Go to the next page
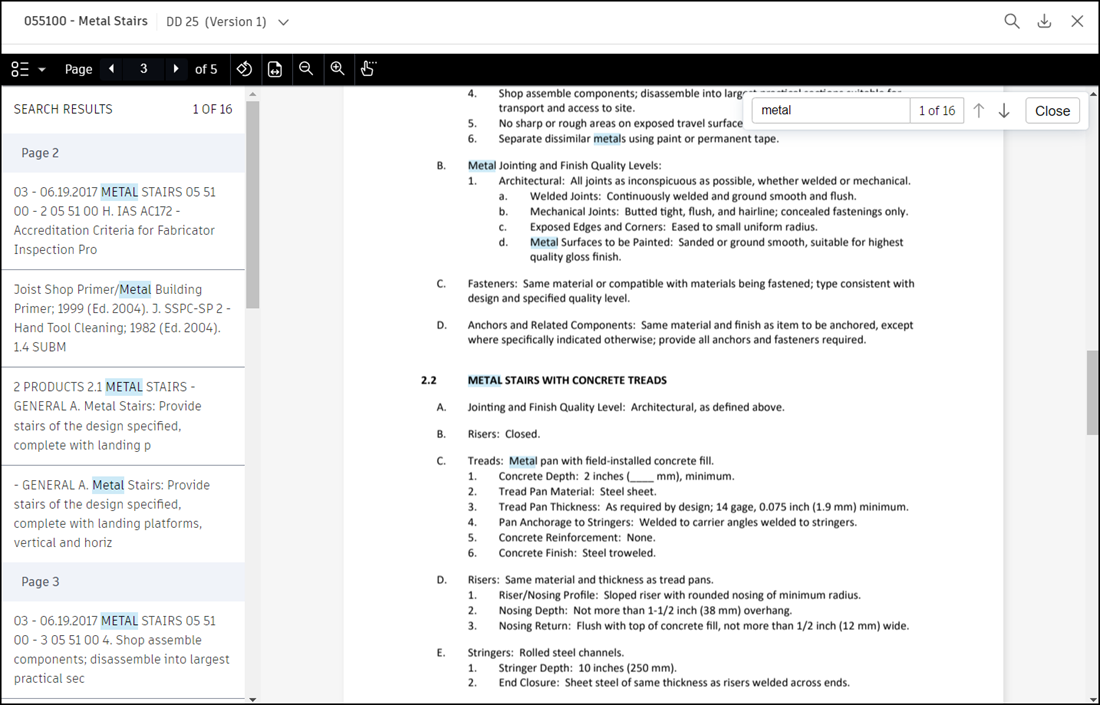Image resolution: width=1100 pixels, height=705 pixels. point(175,69)
